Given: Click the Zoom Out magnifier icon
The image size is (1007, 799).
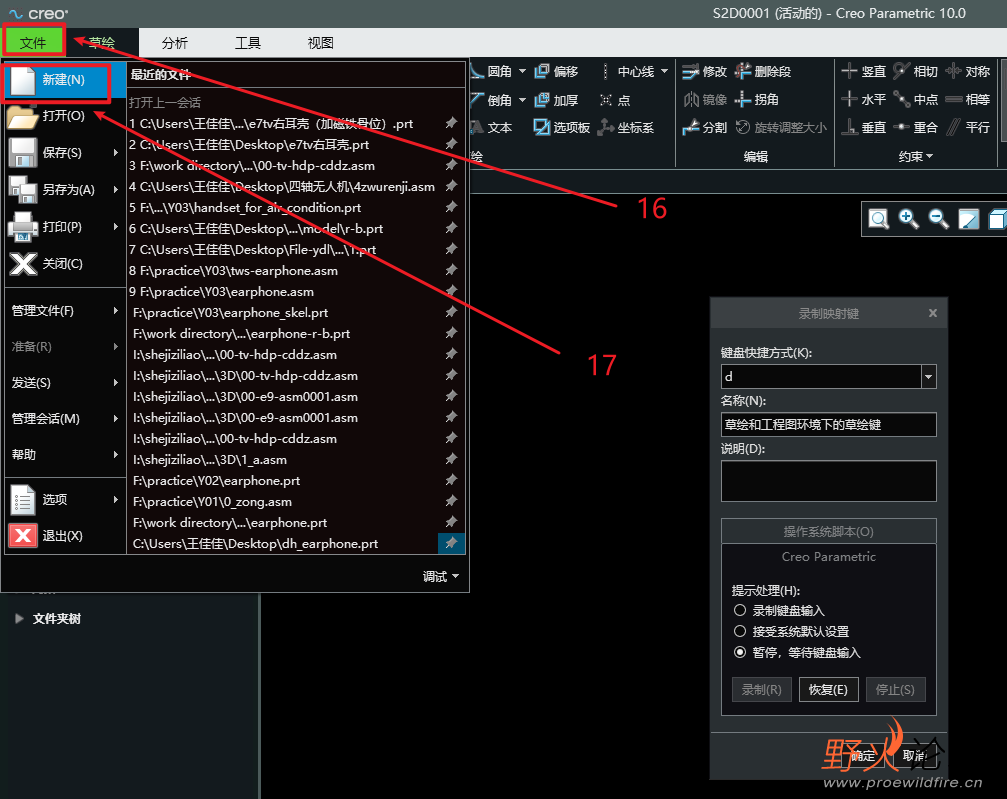Looking at the screenshot, I should (938, 219).
